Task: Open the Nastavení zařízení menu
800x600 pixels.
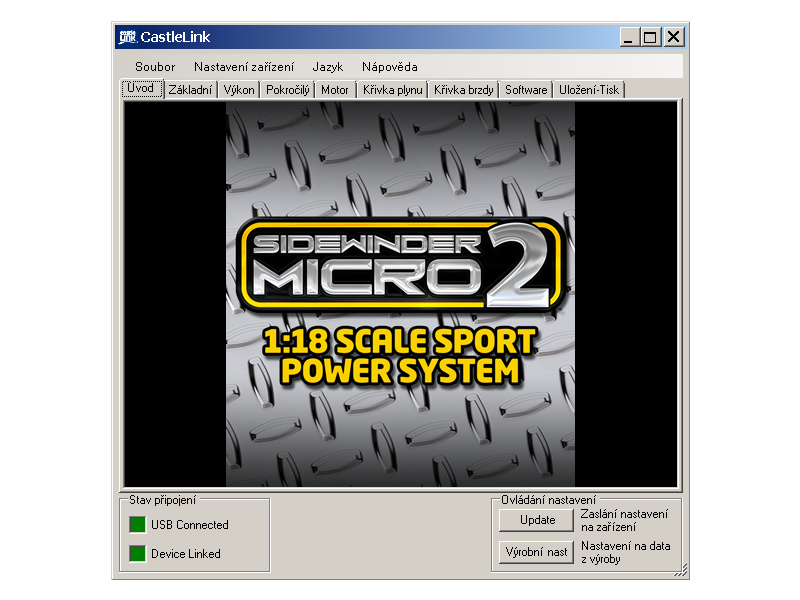Action: coord(244,67)
